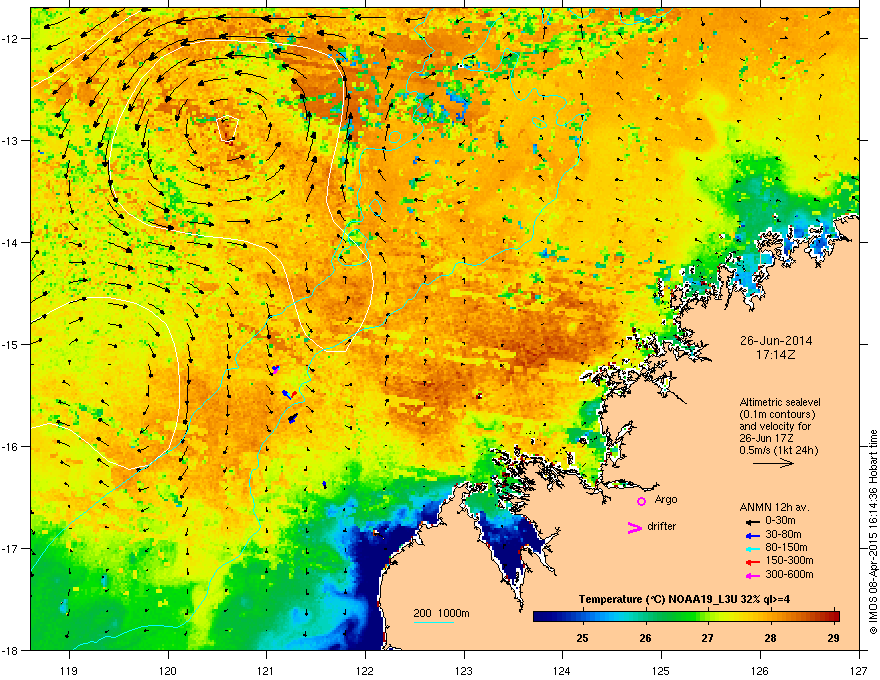Click the '0-30m' depth label
The height and width of the screenshot is (680, 880).
click(780, 521)
